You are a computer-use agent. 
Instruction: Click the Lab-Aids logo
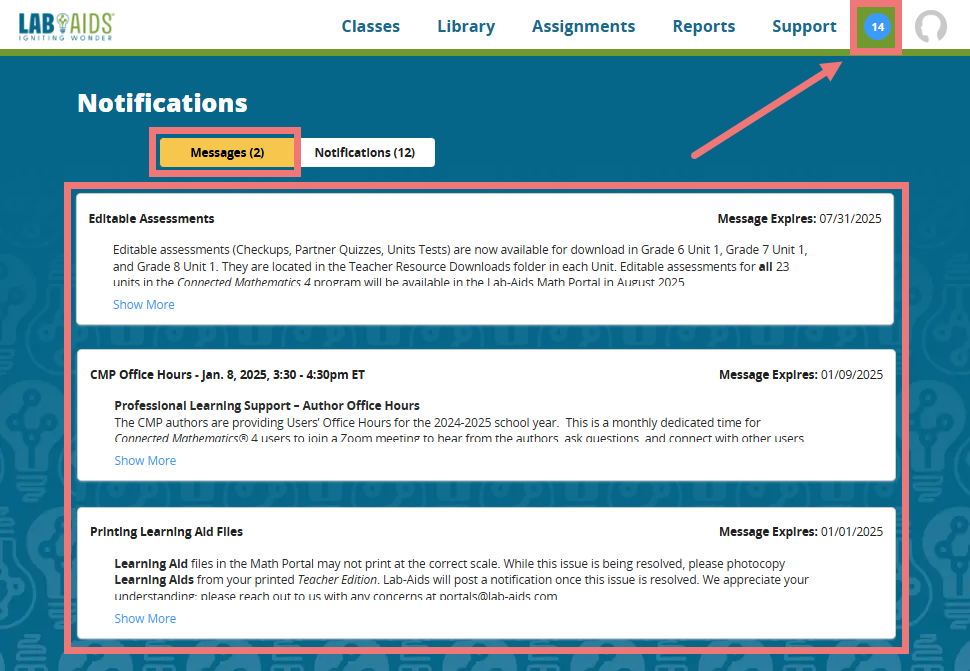[66, 27]
